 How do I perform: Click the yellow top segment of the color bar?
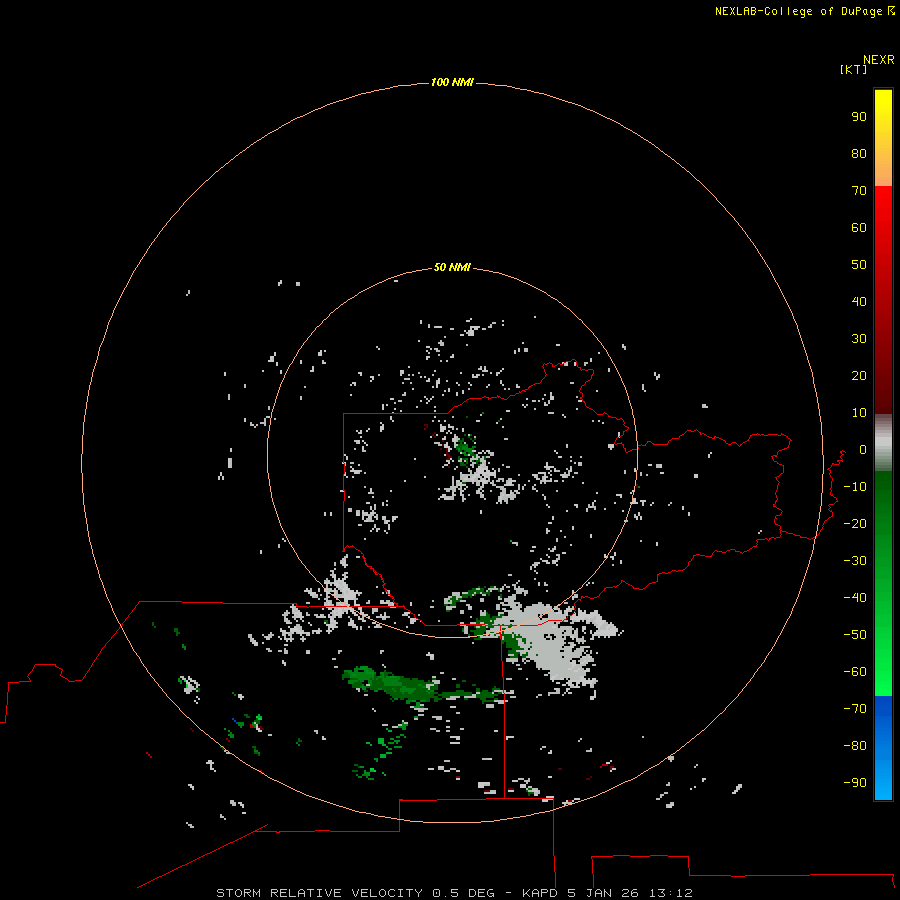883,138
